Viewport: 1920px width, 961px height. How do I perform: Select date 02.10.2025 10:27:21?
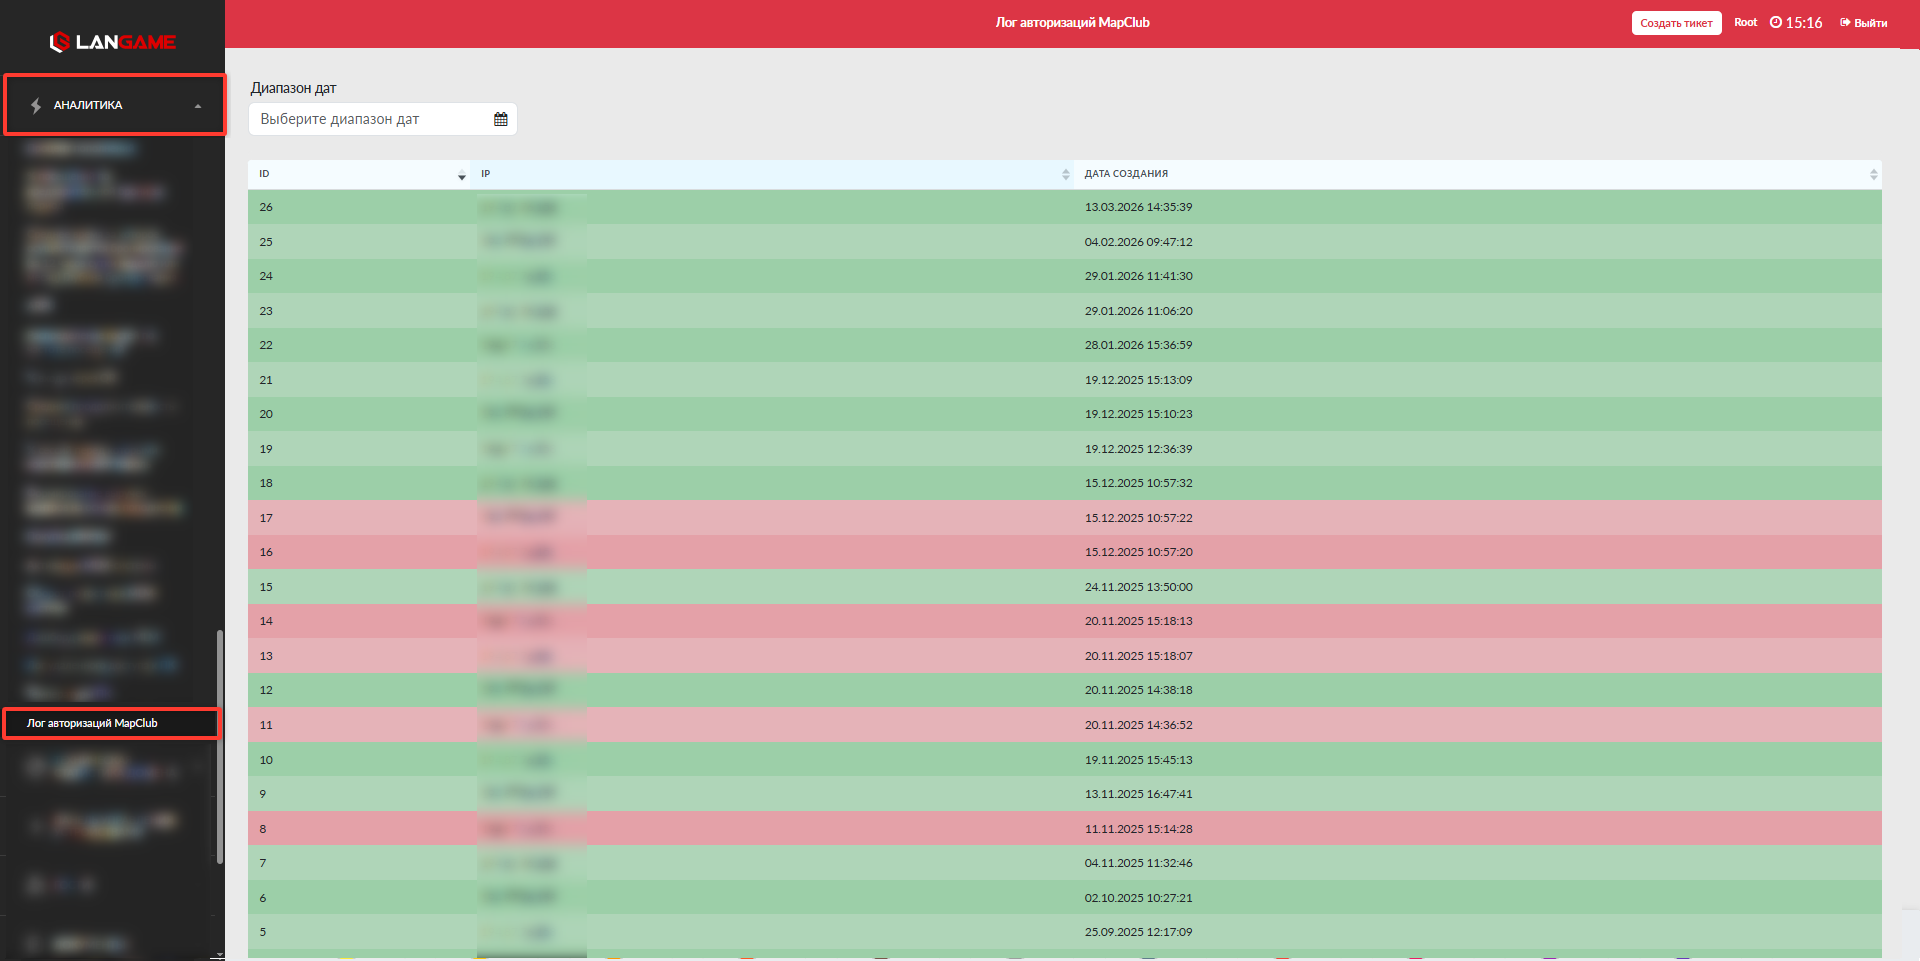pyautogui.click(x=1138, y=898)
